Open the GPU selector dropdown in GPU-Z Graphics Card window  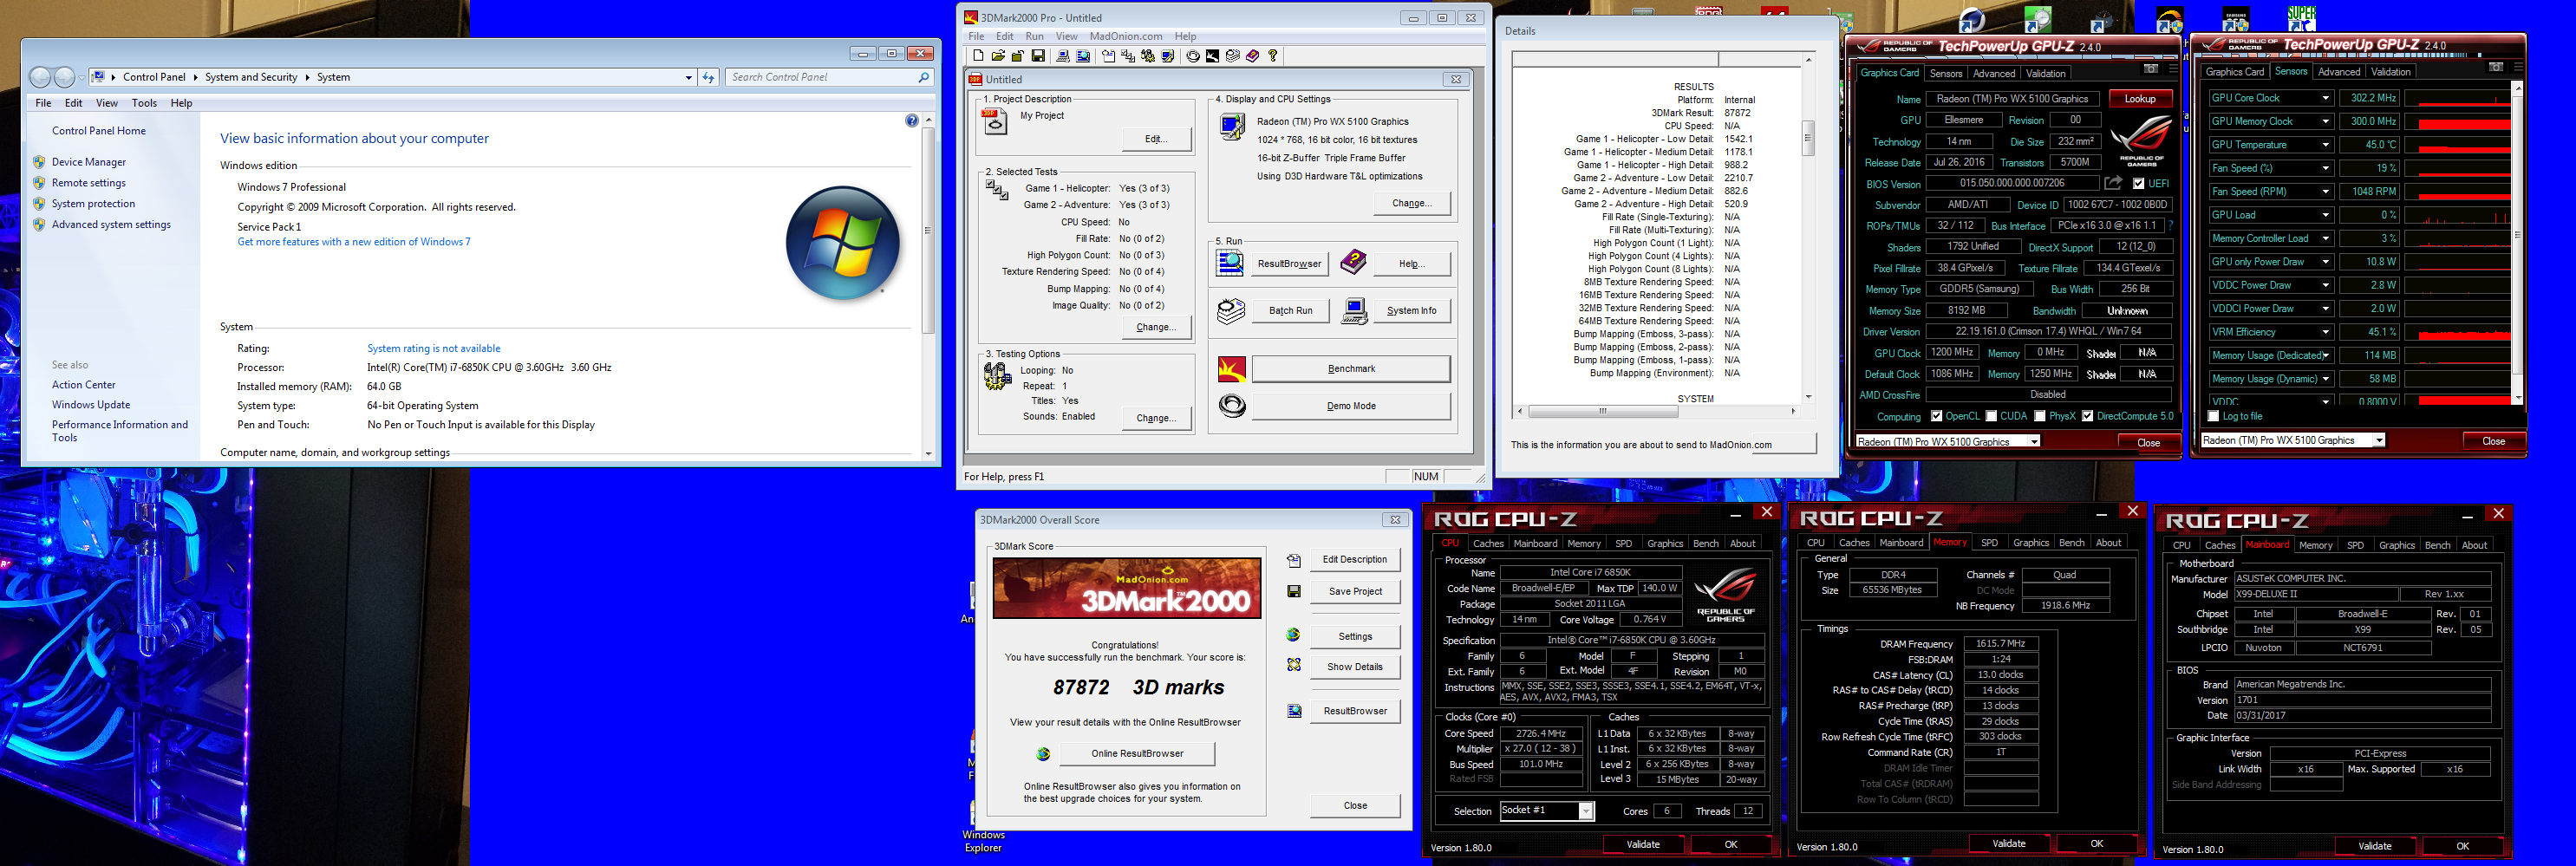pos(2033,441)
